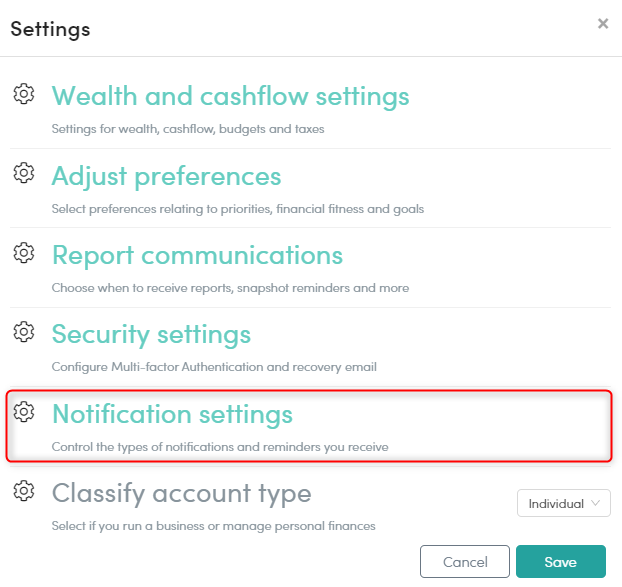Click the Settings dialog title

[50, 29]
